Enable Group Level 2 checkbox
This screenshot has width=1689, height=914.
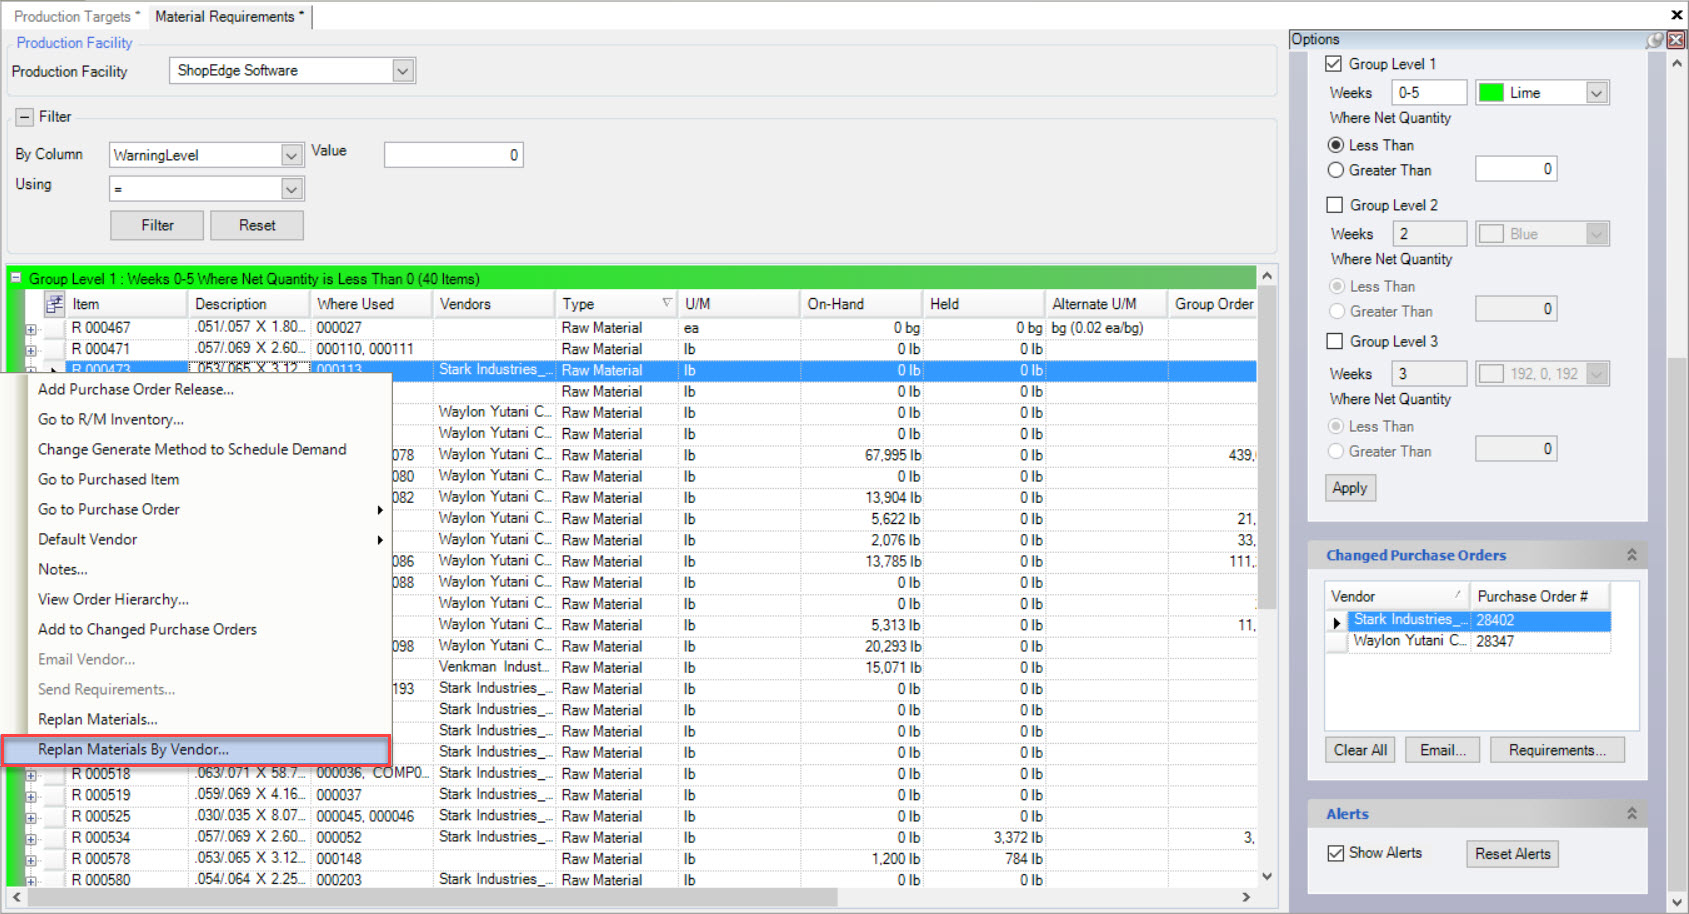(x=1334, y=205)
